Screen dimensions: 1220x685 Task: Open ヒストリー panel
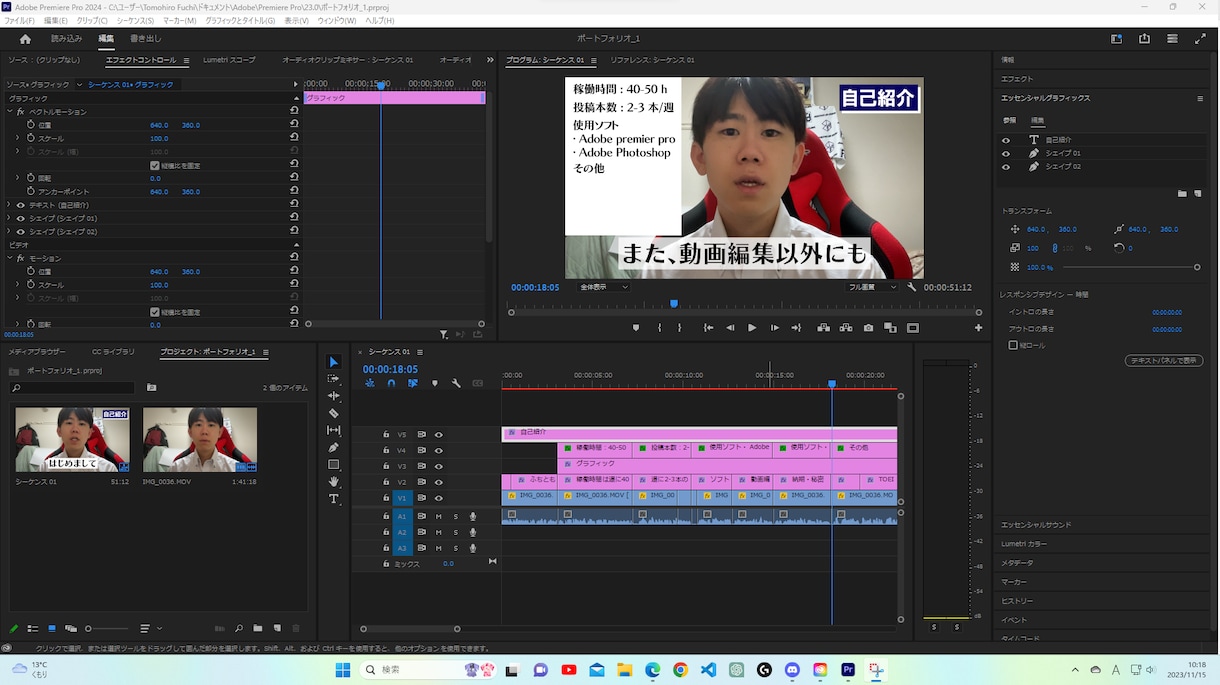pos(1017,601)
